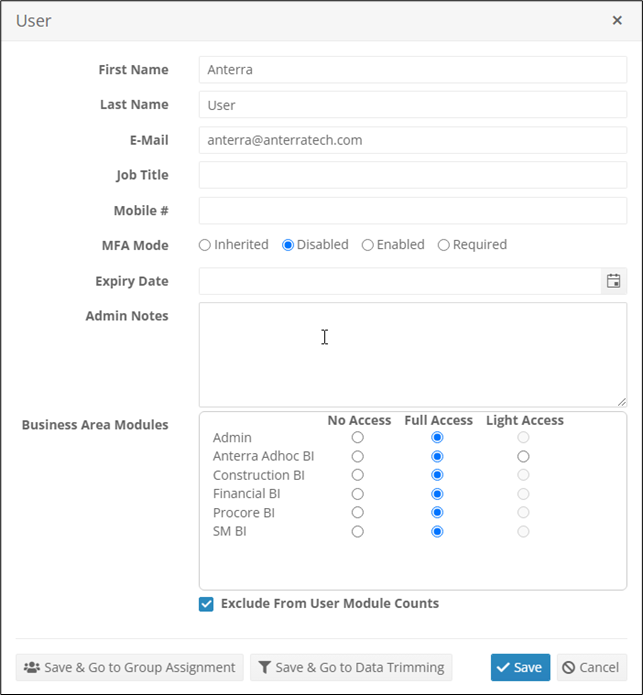
Task: Set Construction BI to No Access
Action: (358, 475)
